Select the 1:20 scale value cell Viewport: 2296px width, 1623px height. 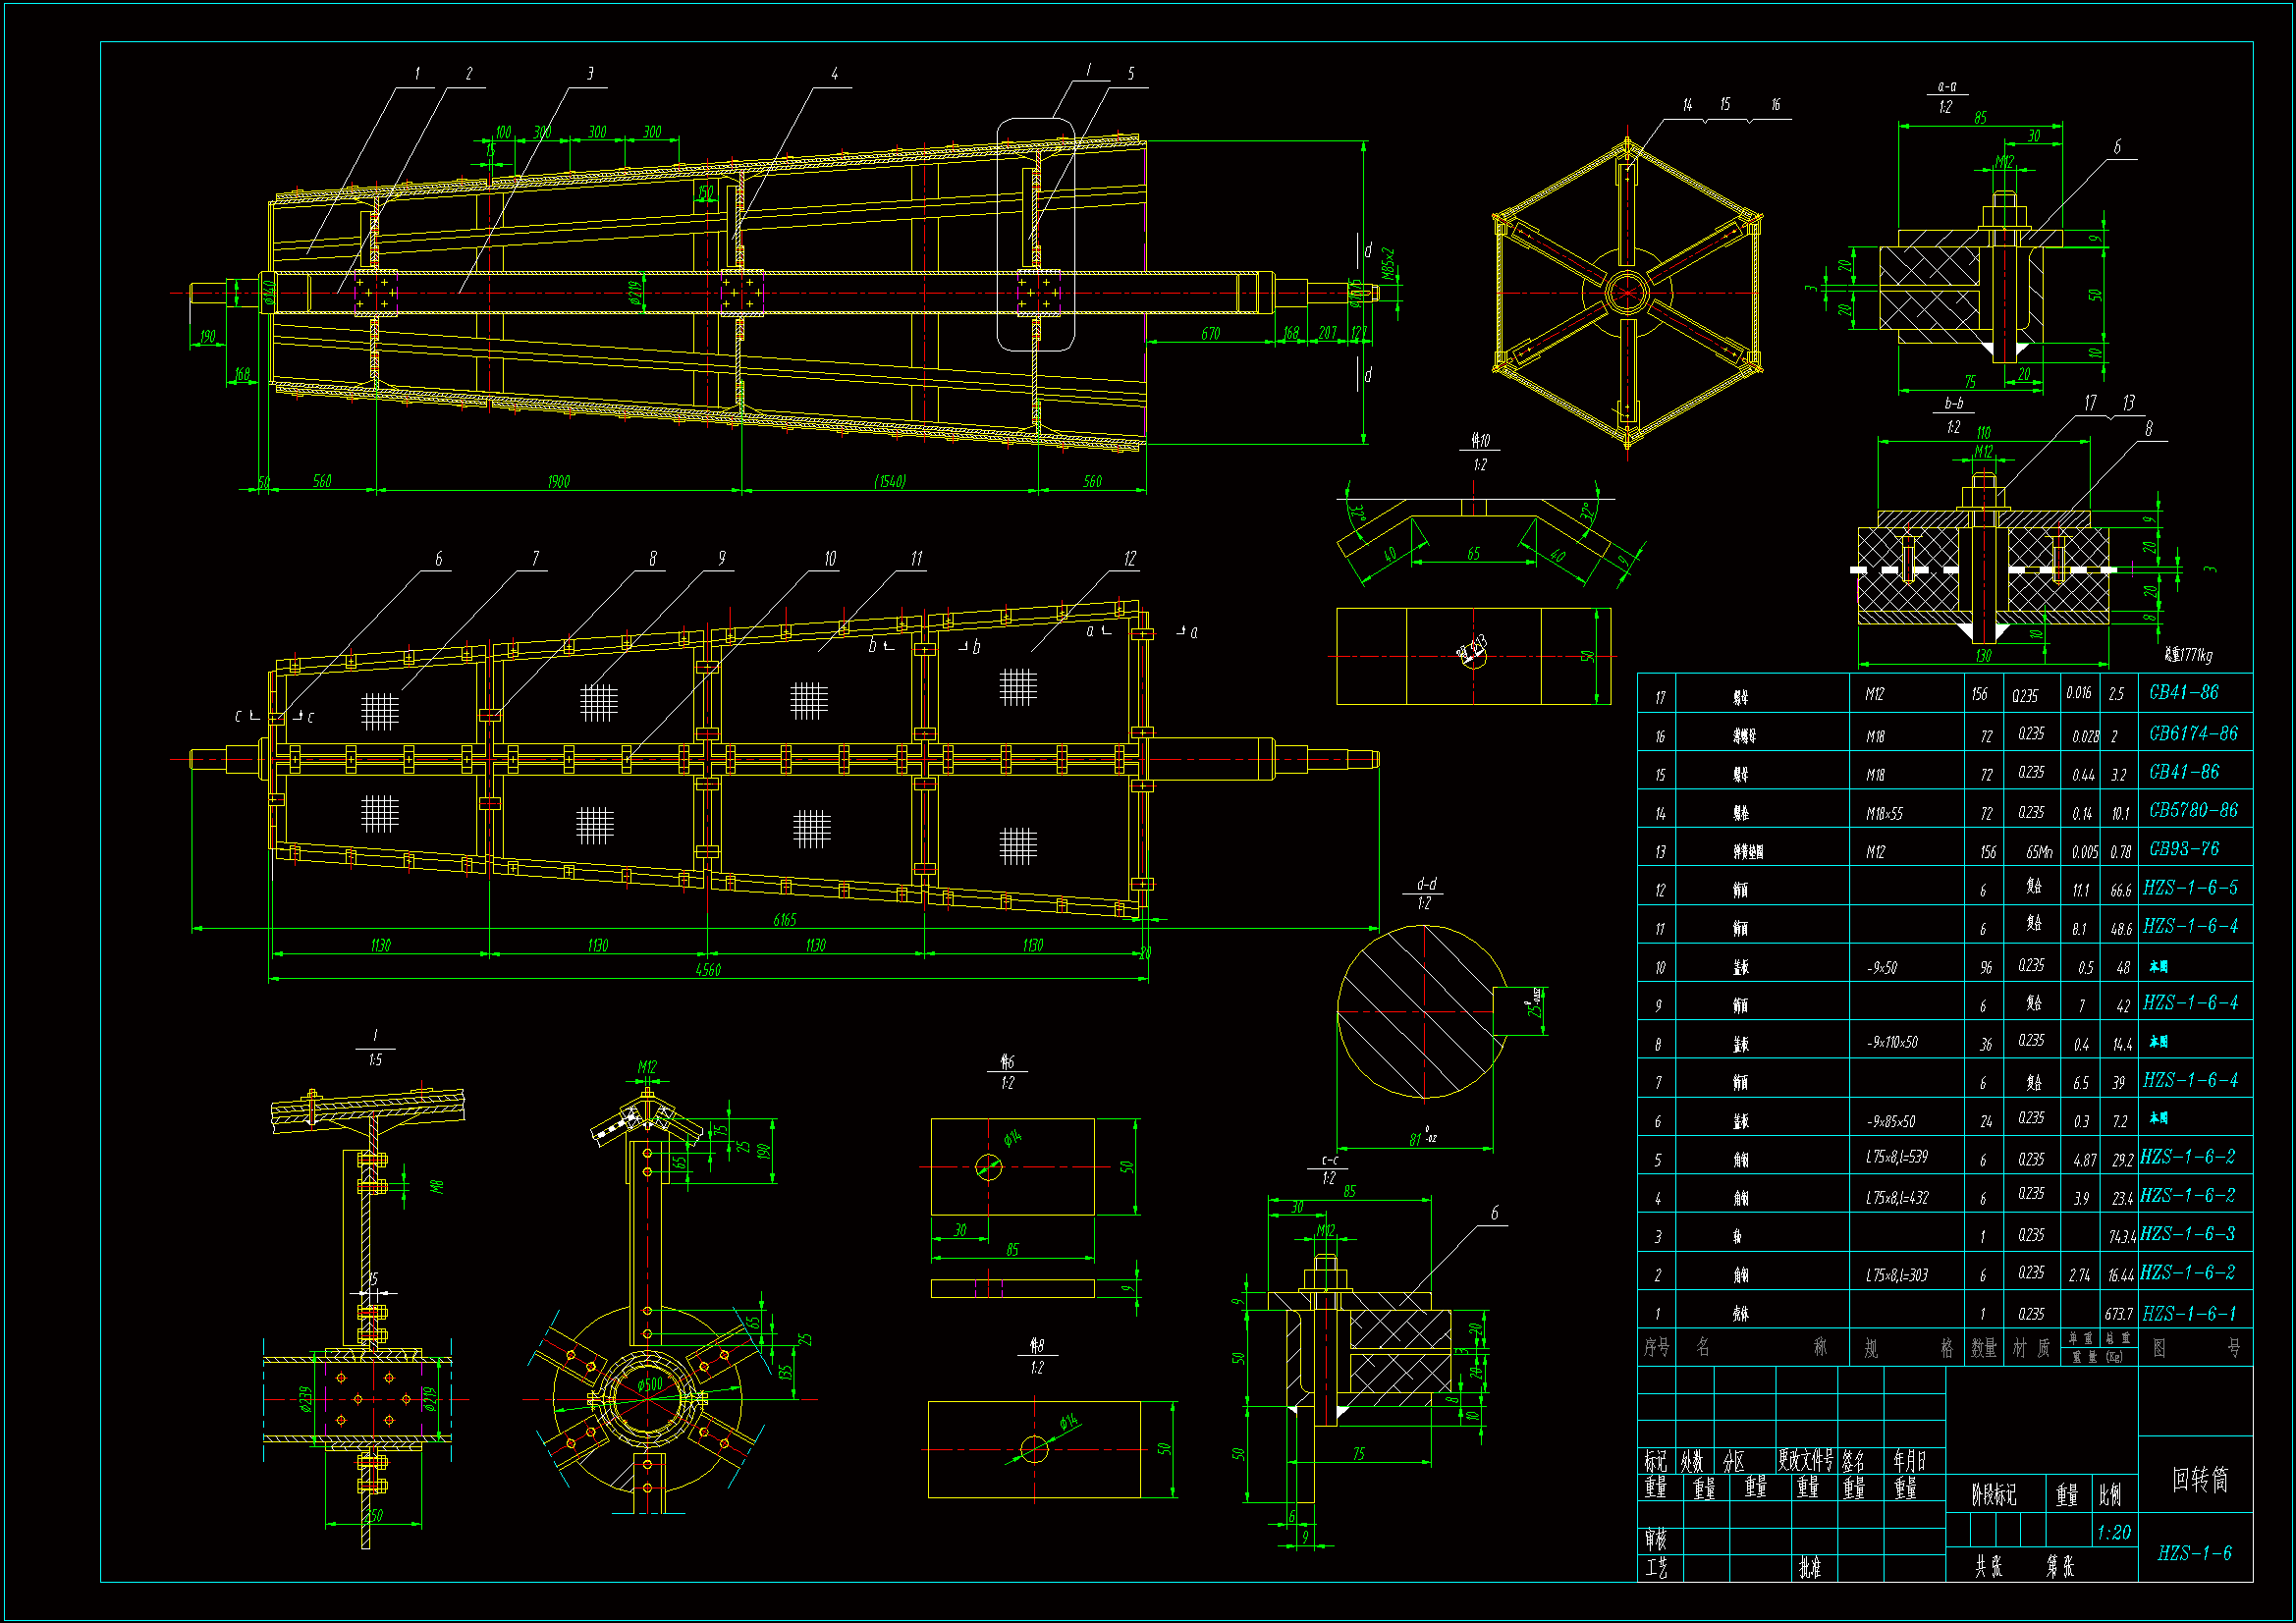[2113, 1532]
